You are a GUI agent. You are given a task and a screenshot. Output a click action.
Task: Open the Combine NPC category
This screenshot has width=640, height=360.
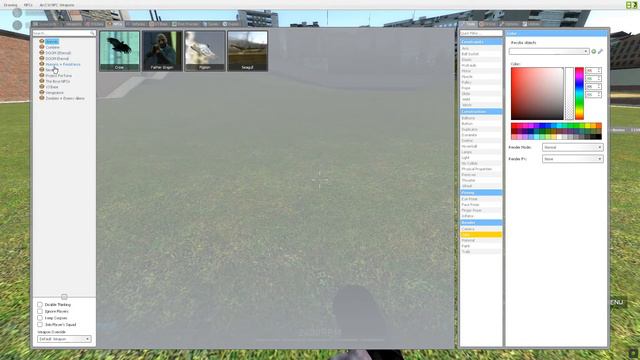tap(52, 47)
